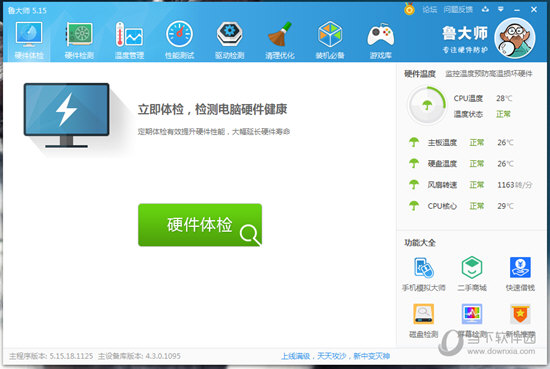Close the 鲁大师 window

[x=534, y=9]
